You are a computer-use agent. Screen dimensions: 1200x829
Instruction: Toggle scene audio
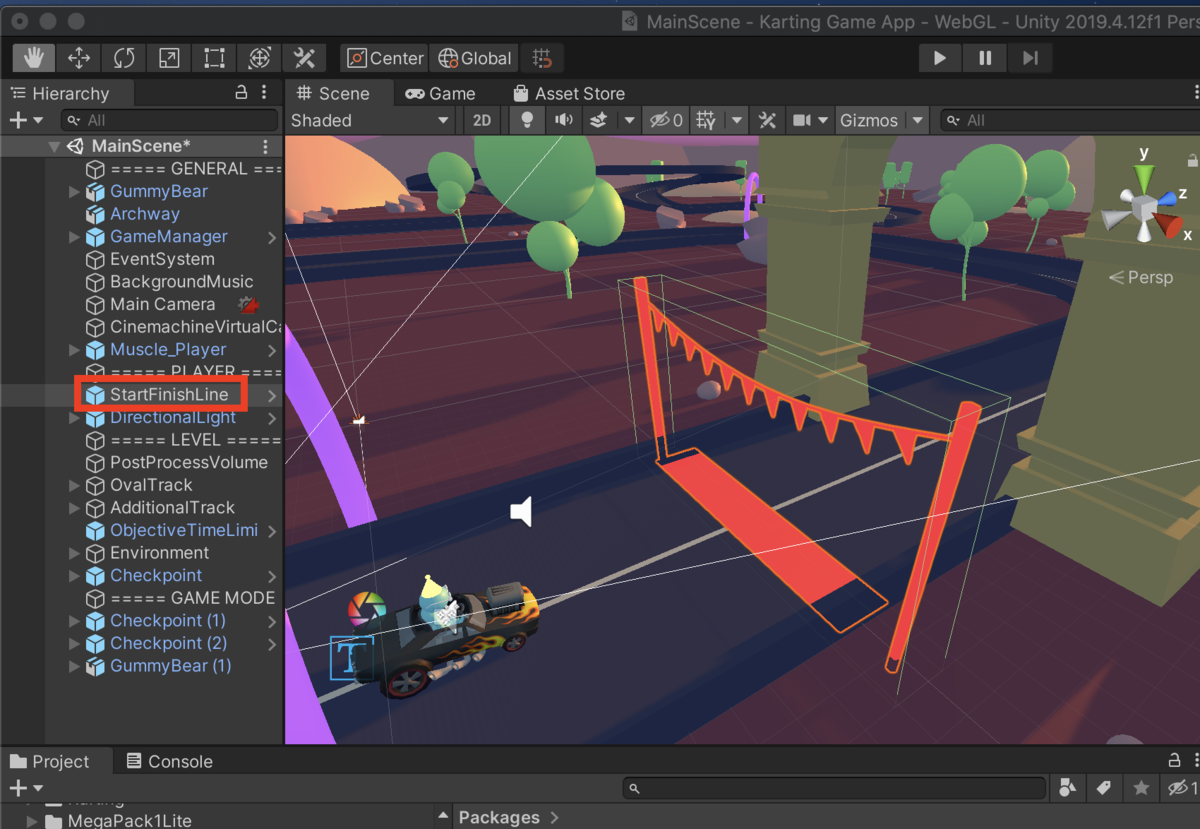pyautogui.click(x=564, y=120)
